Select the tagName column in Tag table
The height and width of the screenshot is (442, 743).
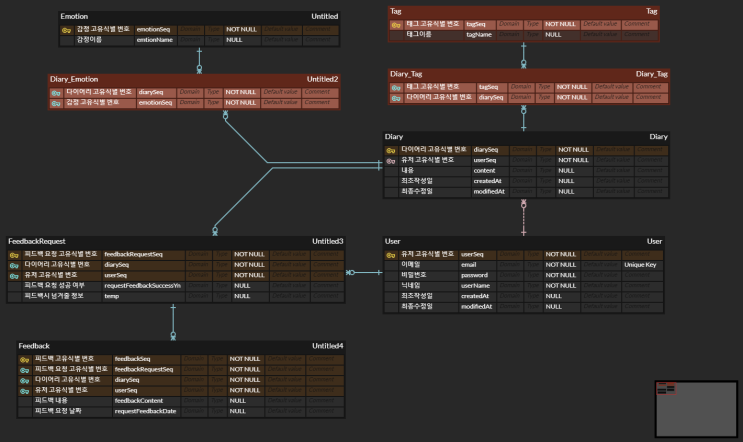point(479,35)
